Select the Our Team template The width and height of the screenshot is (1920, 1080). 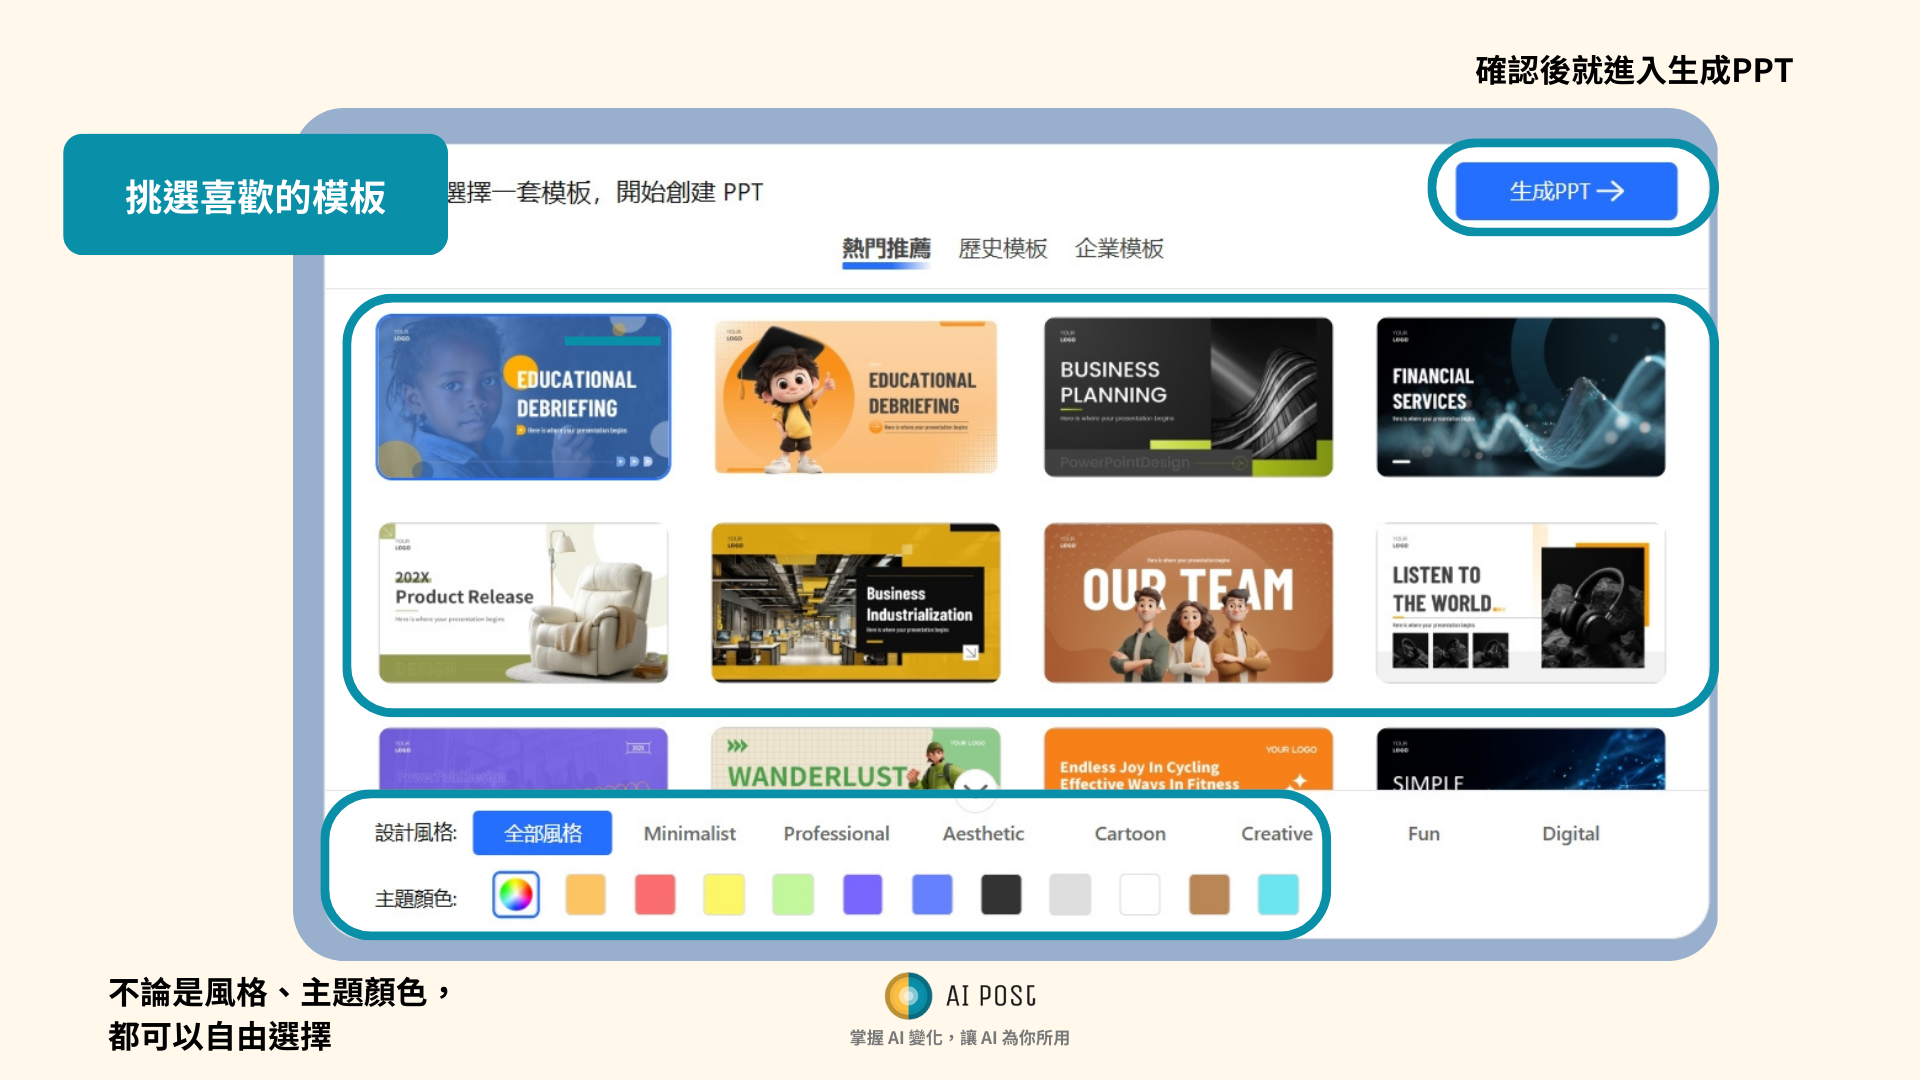pyautogui.click(x=1188, y=603)
